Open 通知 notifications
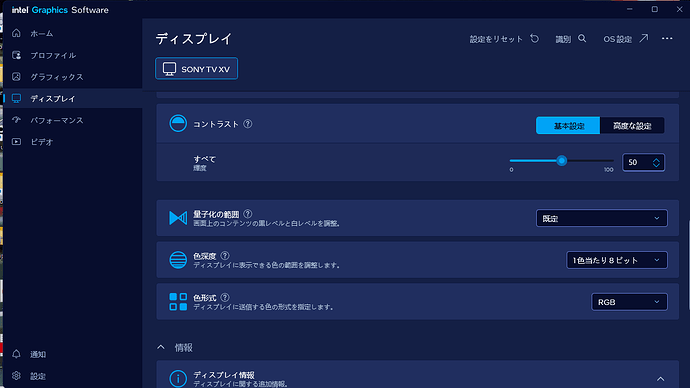 coord(38,354)
